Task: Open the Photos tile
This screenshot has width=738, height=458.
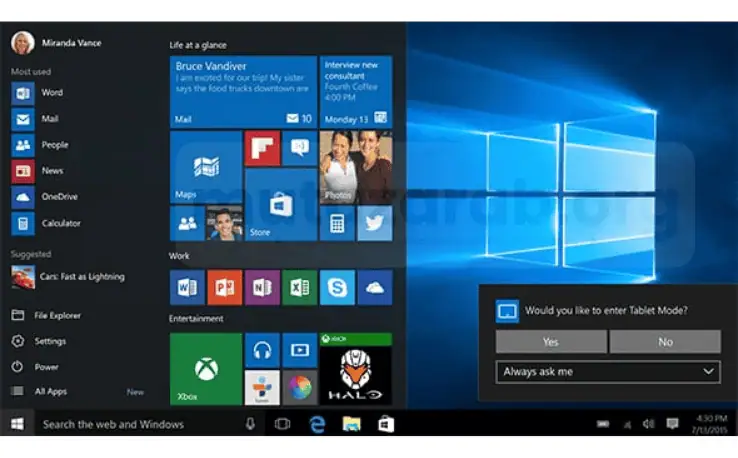Action: click(356, 167)
